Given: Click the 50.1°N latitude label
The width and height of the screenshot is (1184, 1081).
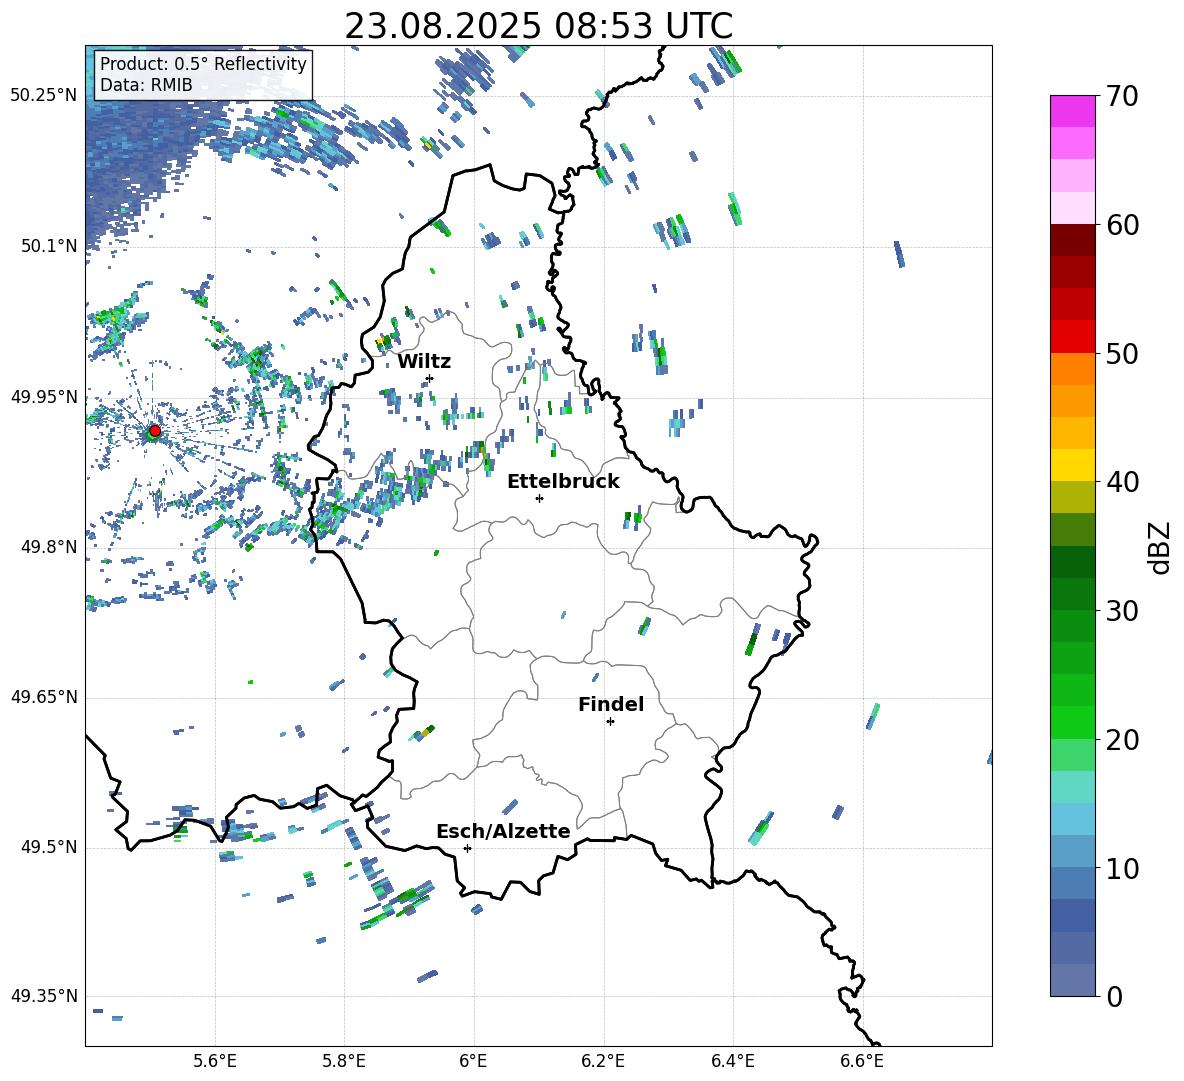Looking at the screenshot, I should pyautogui.click(x=48, y=246).
